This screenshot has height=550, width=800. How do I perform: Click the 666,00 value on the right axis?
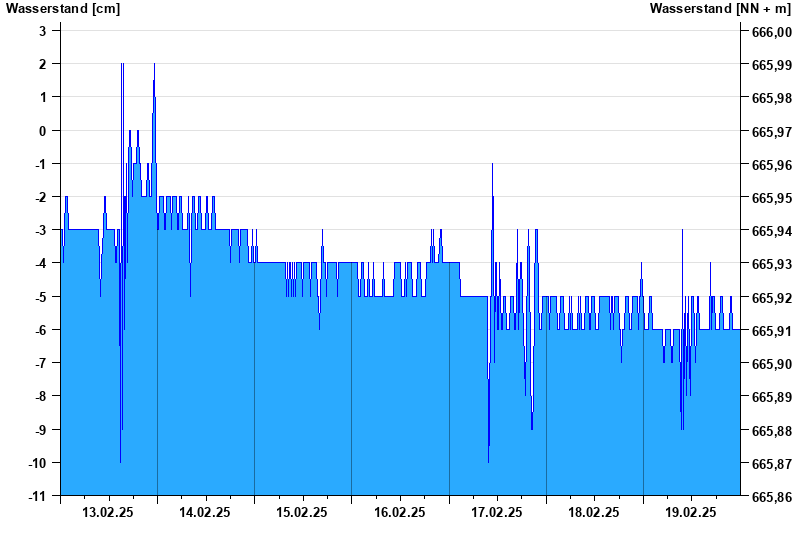point(770,32)
